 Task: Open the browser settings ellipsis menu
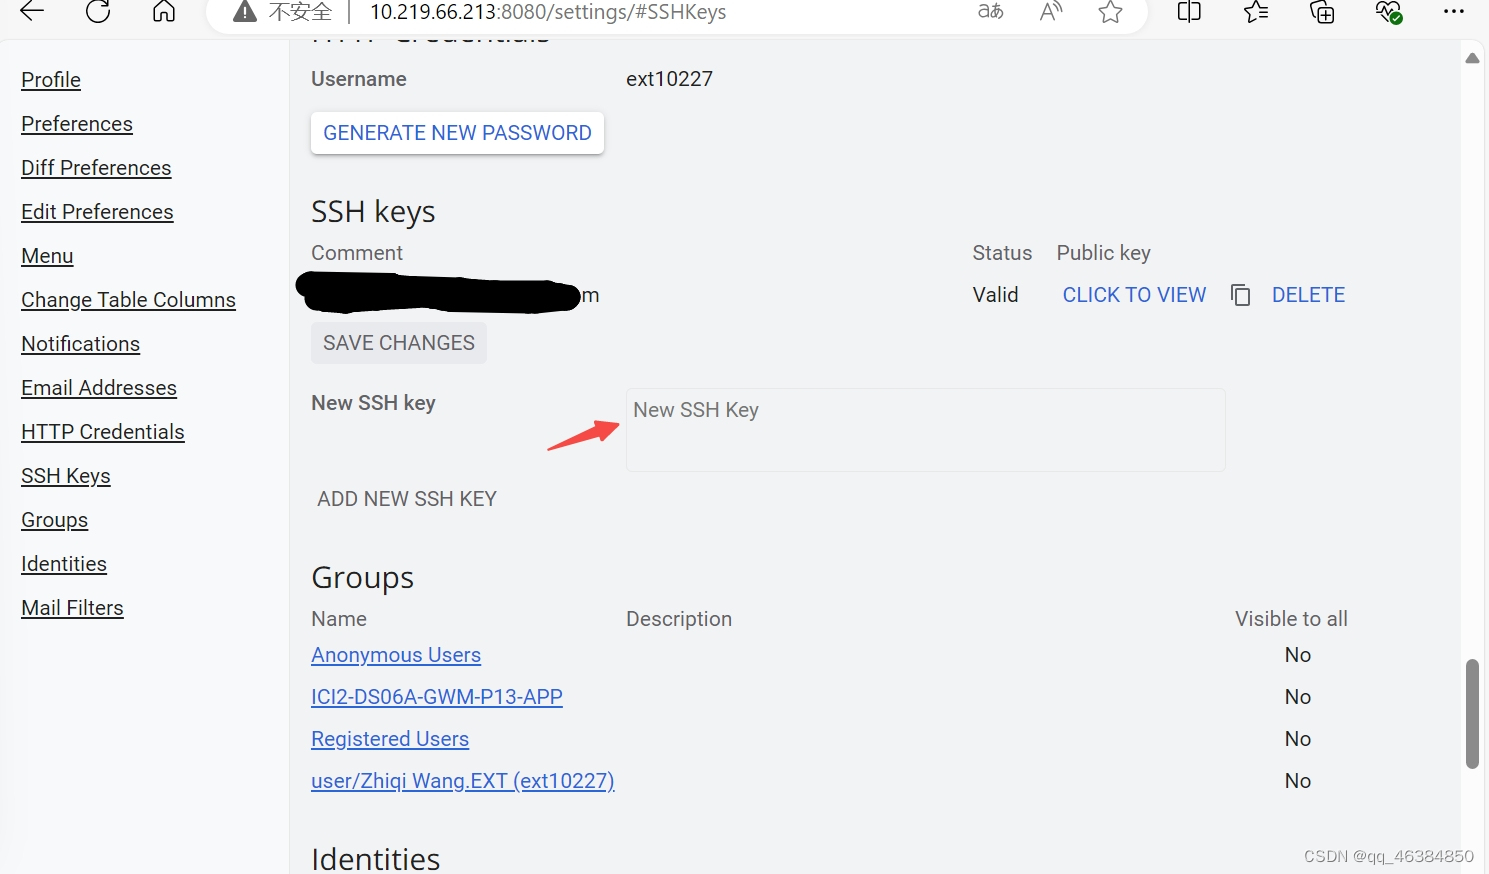point(1453,12)
